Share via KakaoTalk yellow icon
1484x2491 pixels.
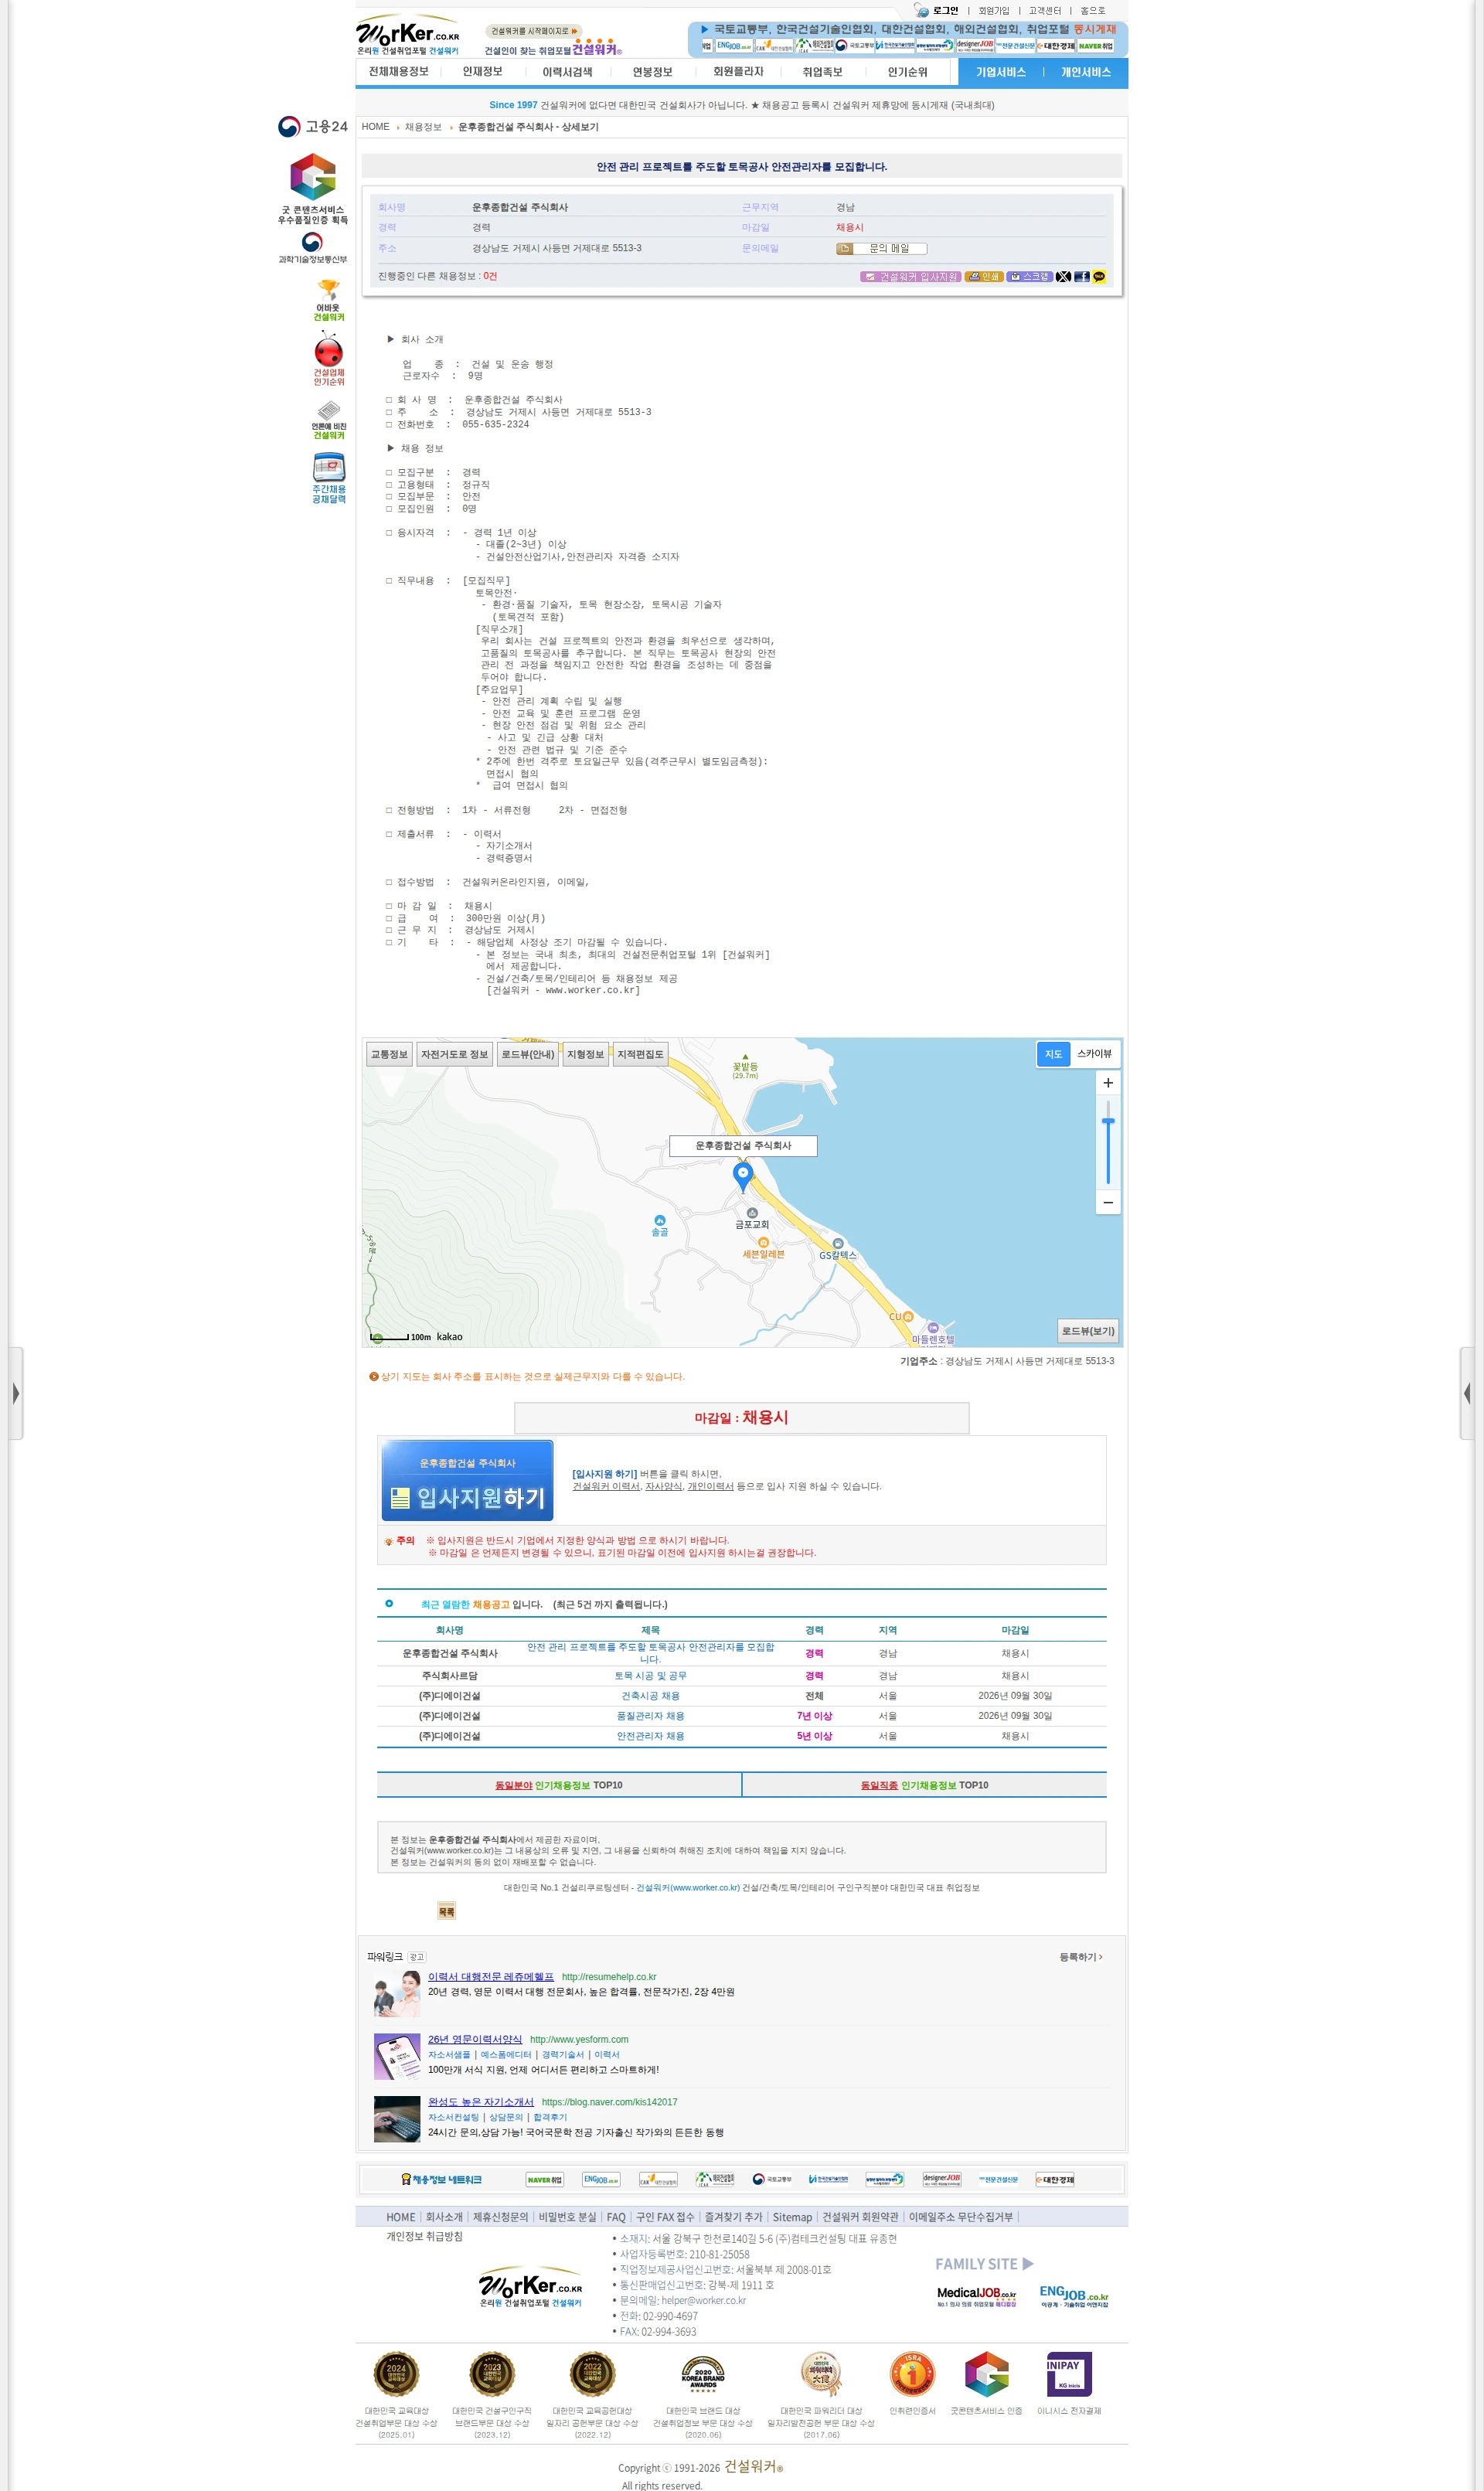(x=1099, y=277)
